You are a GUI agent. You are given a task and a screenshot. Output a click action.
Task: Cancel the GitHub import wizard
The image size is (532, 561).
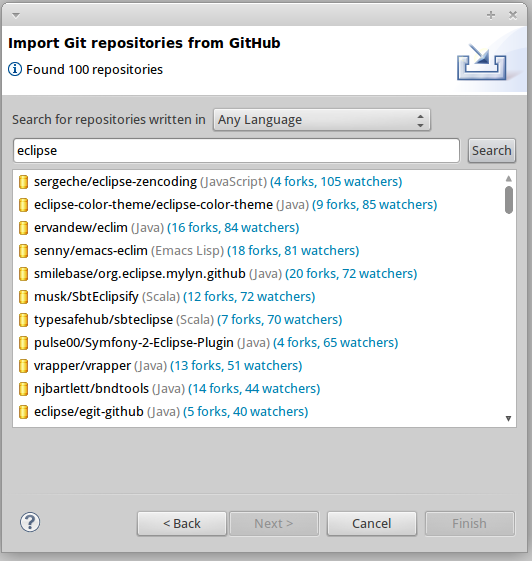(372, 523)
